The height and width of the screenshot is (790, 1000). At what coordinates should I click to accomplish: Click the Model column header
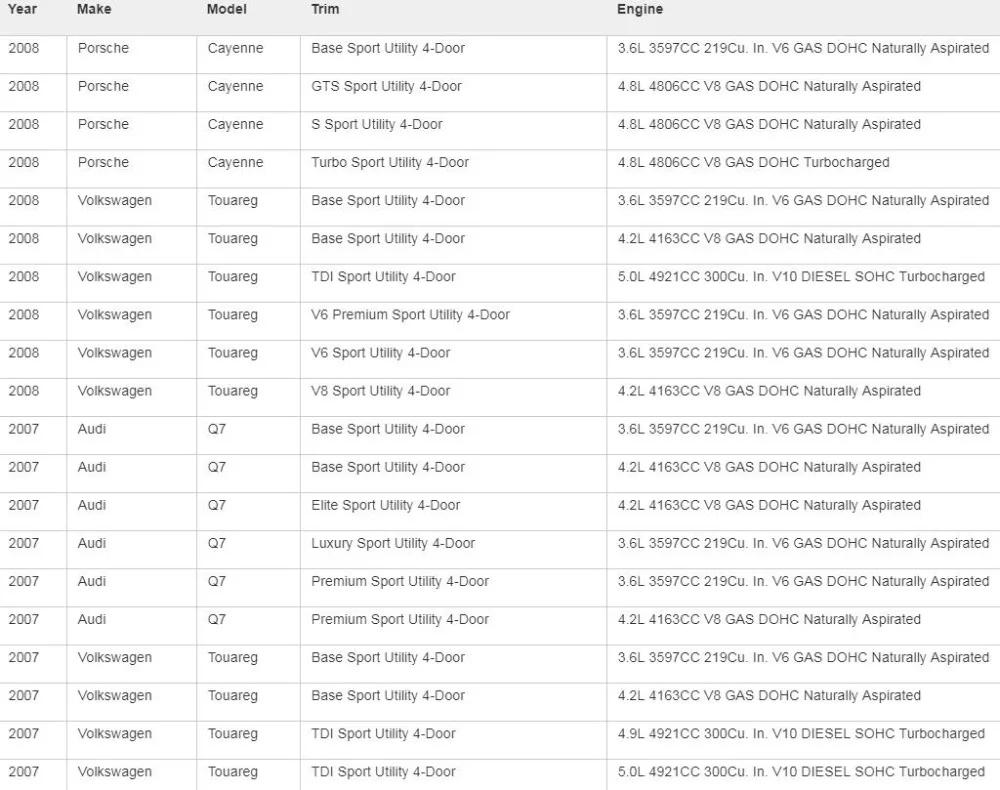[x=226, y=10]
